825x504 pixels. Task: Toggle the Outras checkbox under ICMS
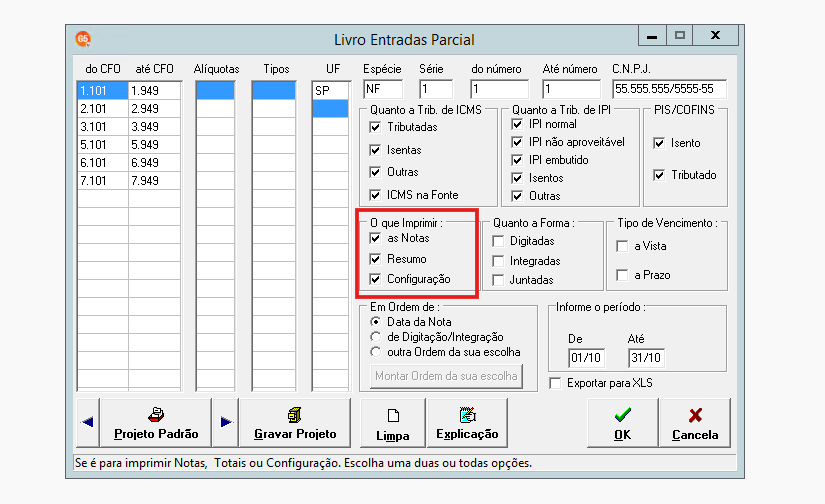pyautogui.click(x=375, y=173)
